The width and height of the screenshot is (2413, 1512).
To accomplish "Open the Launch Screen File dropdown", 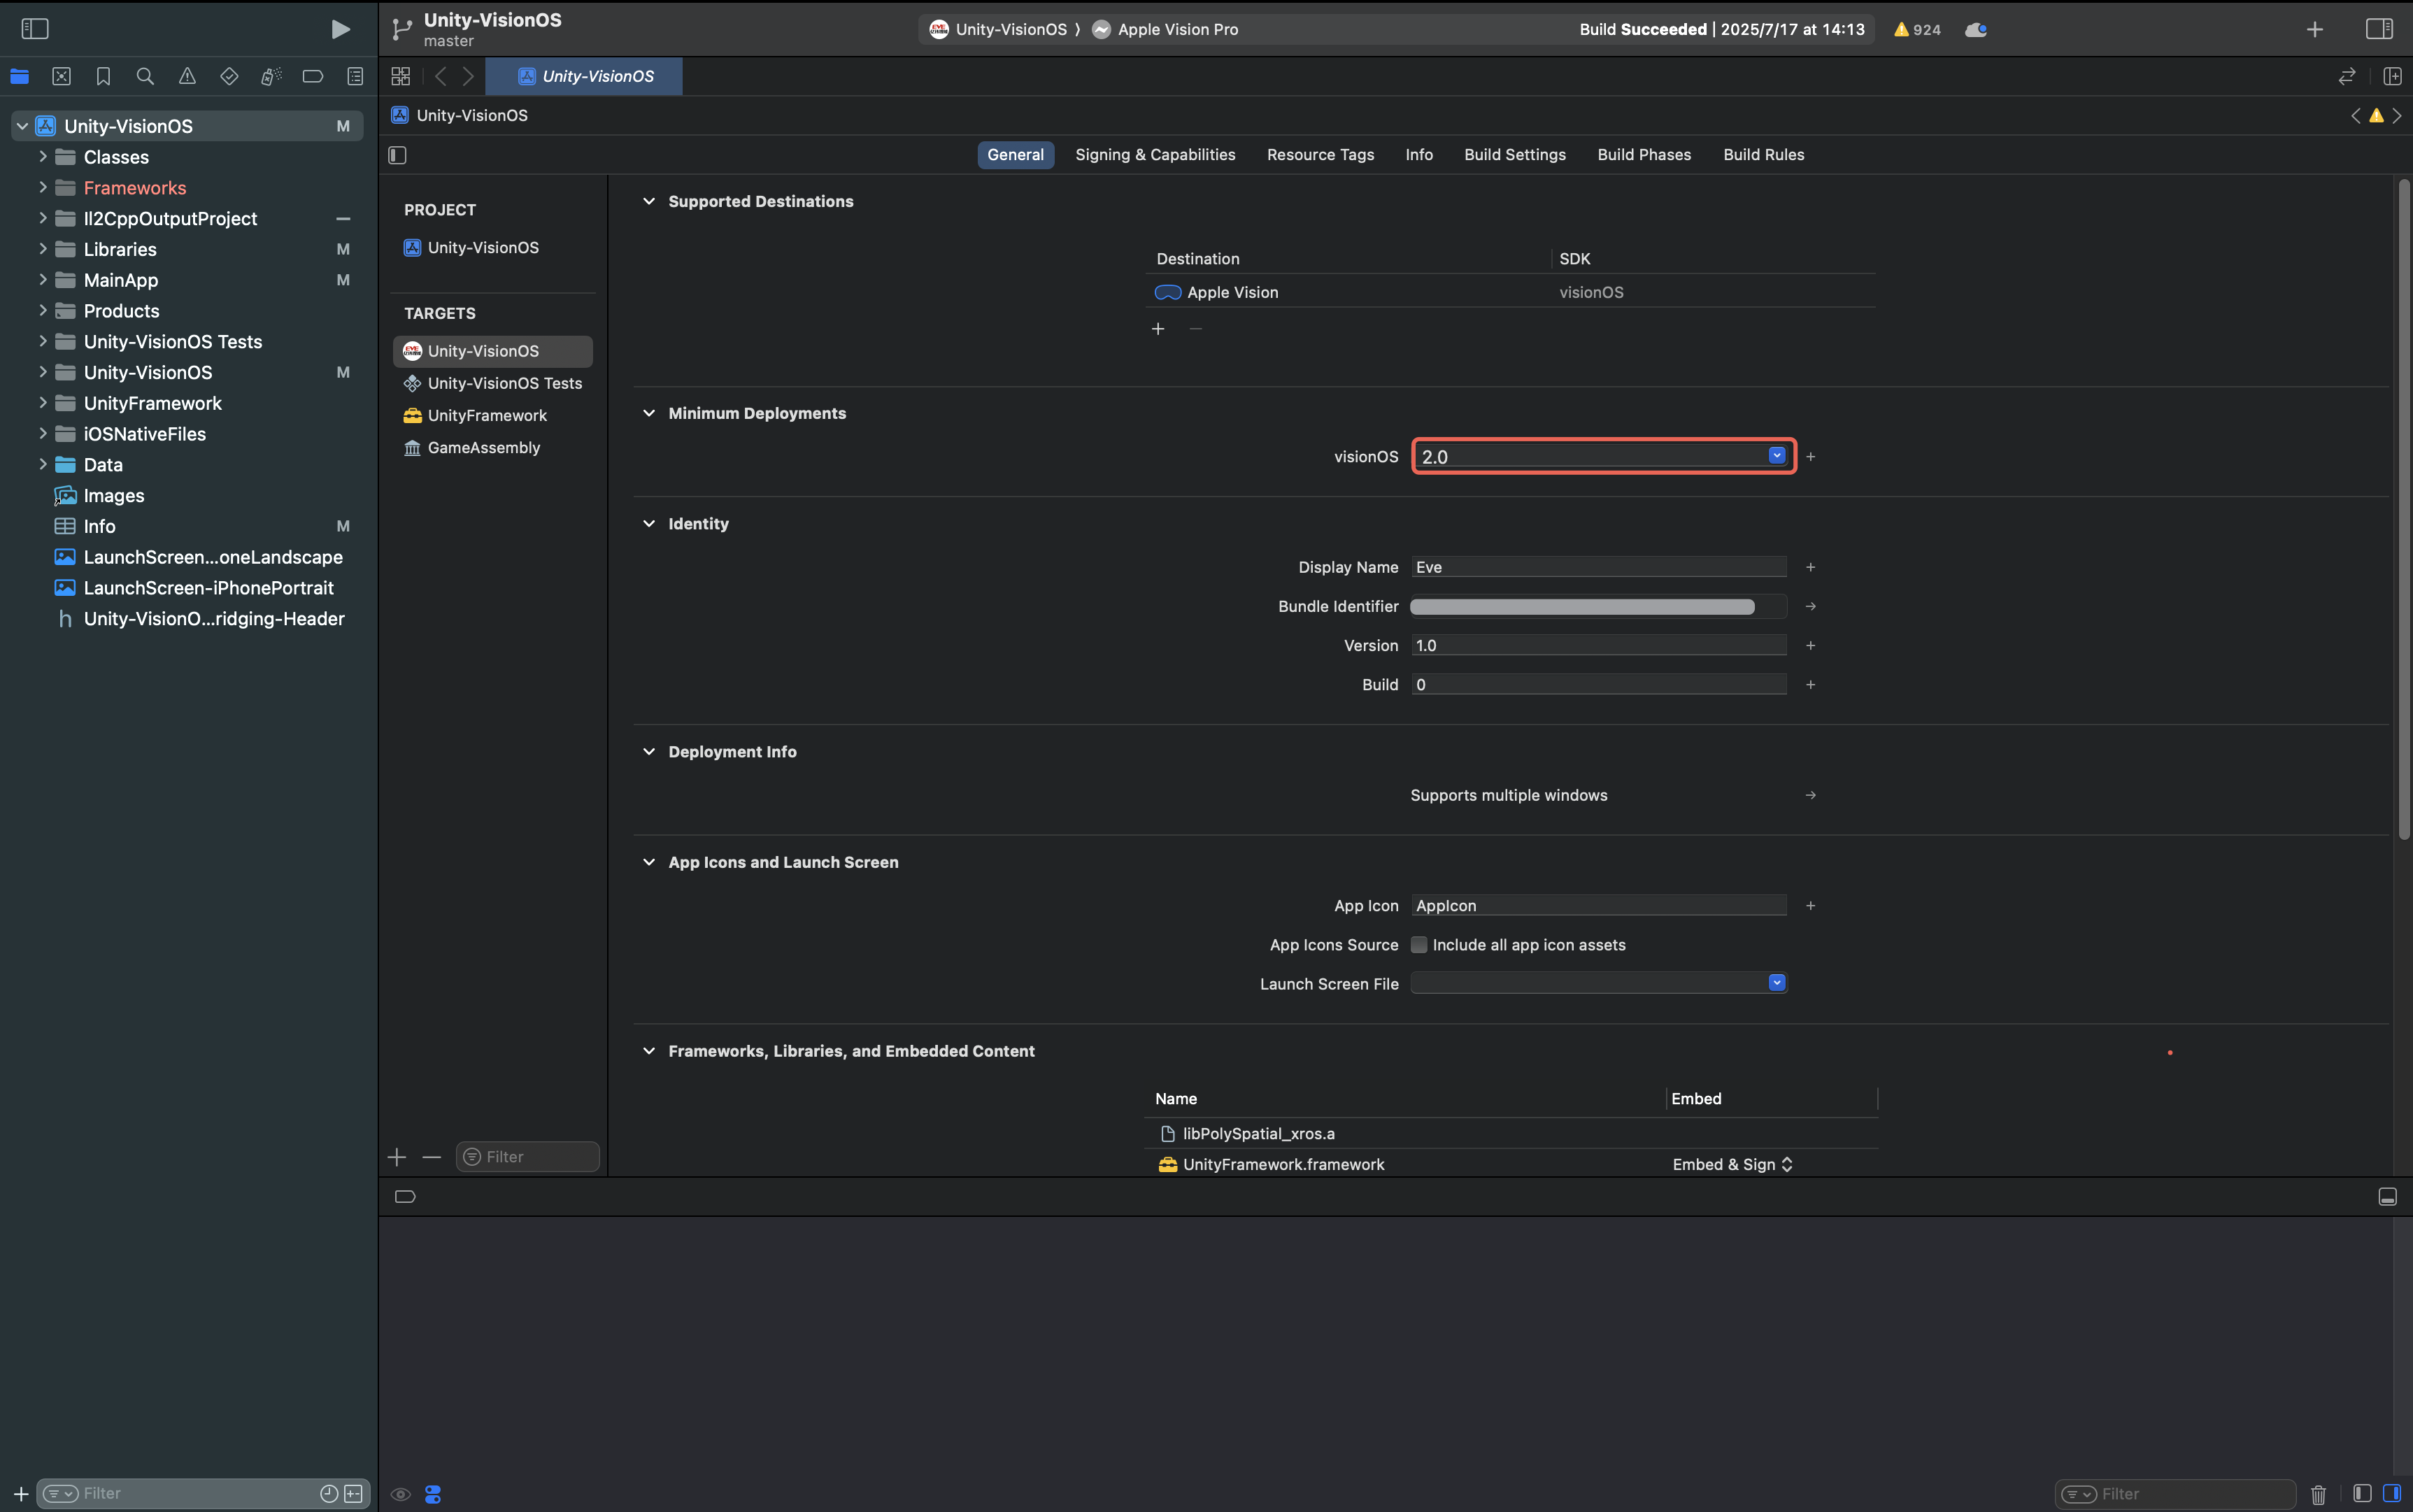I will pos(1777,983).
